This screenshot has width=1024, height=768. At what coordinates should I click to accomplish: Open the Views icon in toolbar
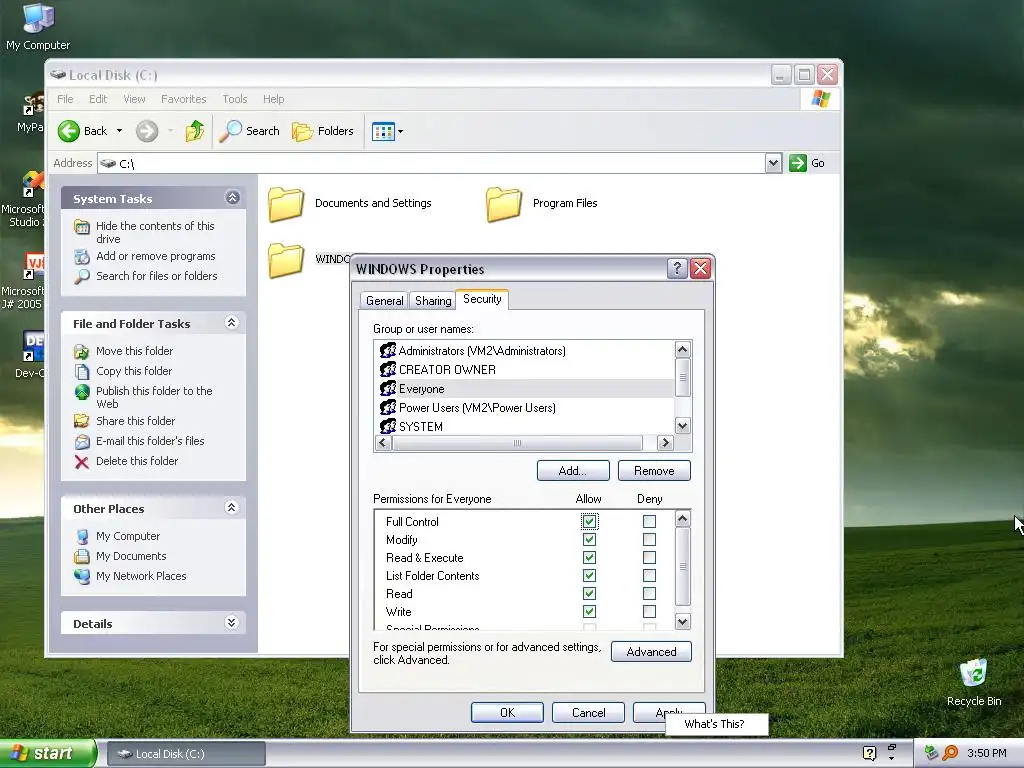(383, 131)
